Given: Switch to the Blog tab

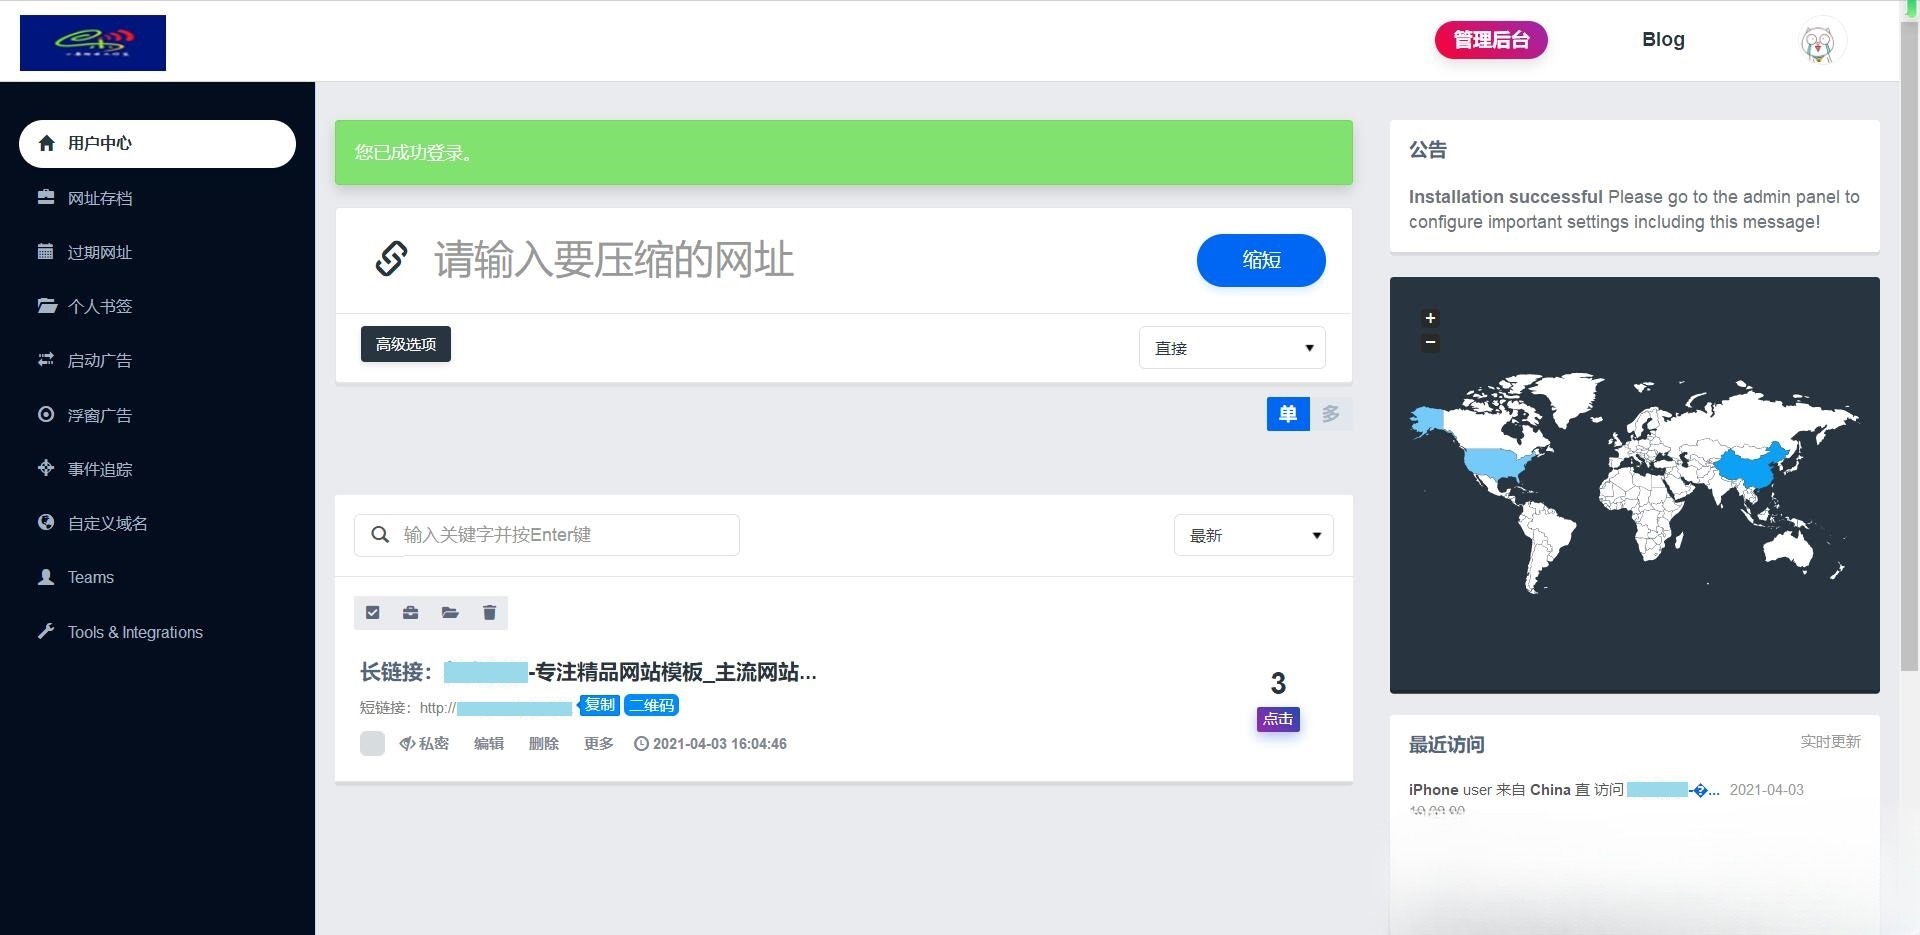Looking at the screenshot, I should click(1662, 39).
